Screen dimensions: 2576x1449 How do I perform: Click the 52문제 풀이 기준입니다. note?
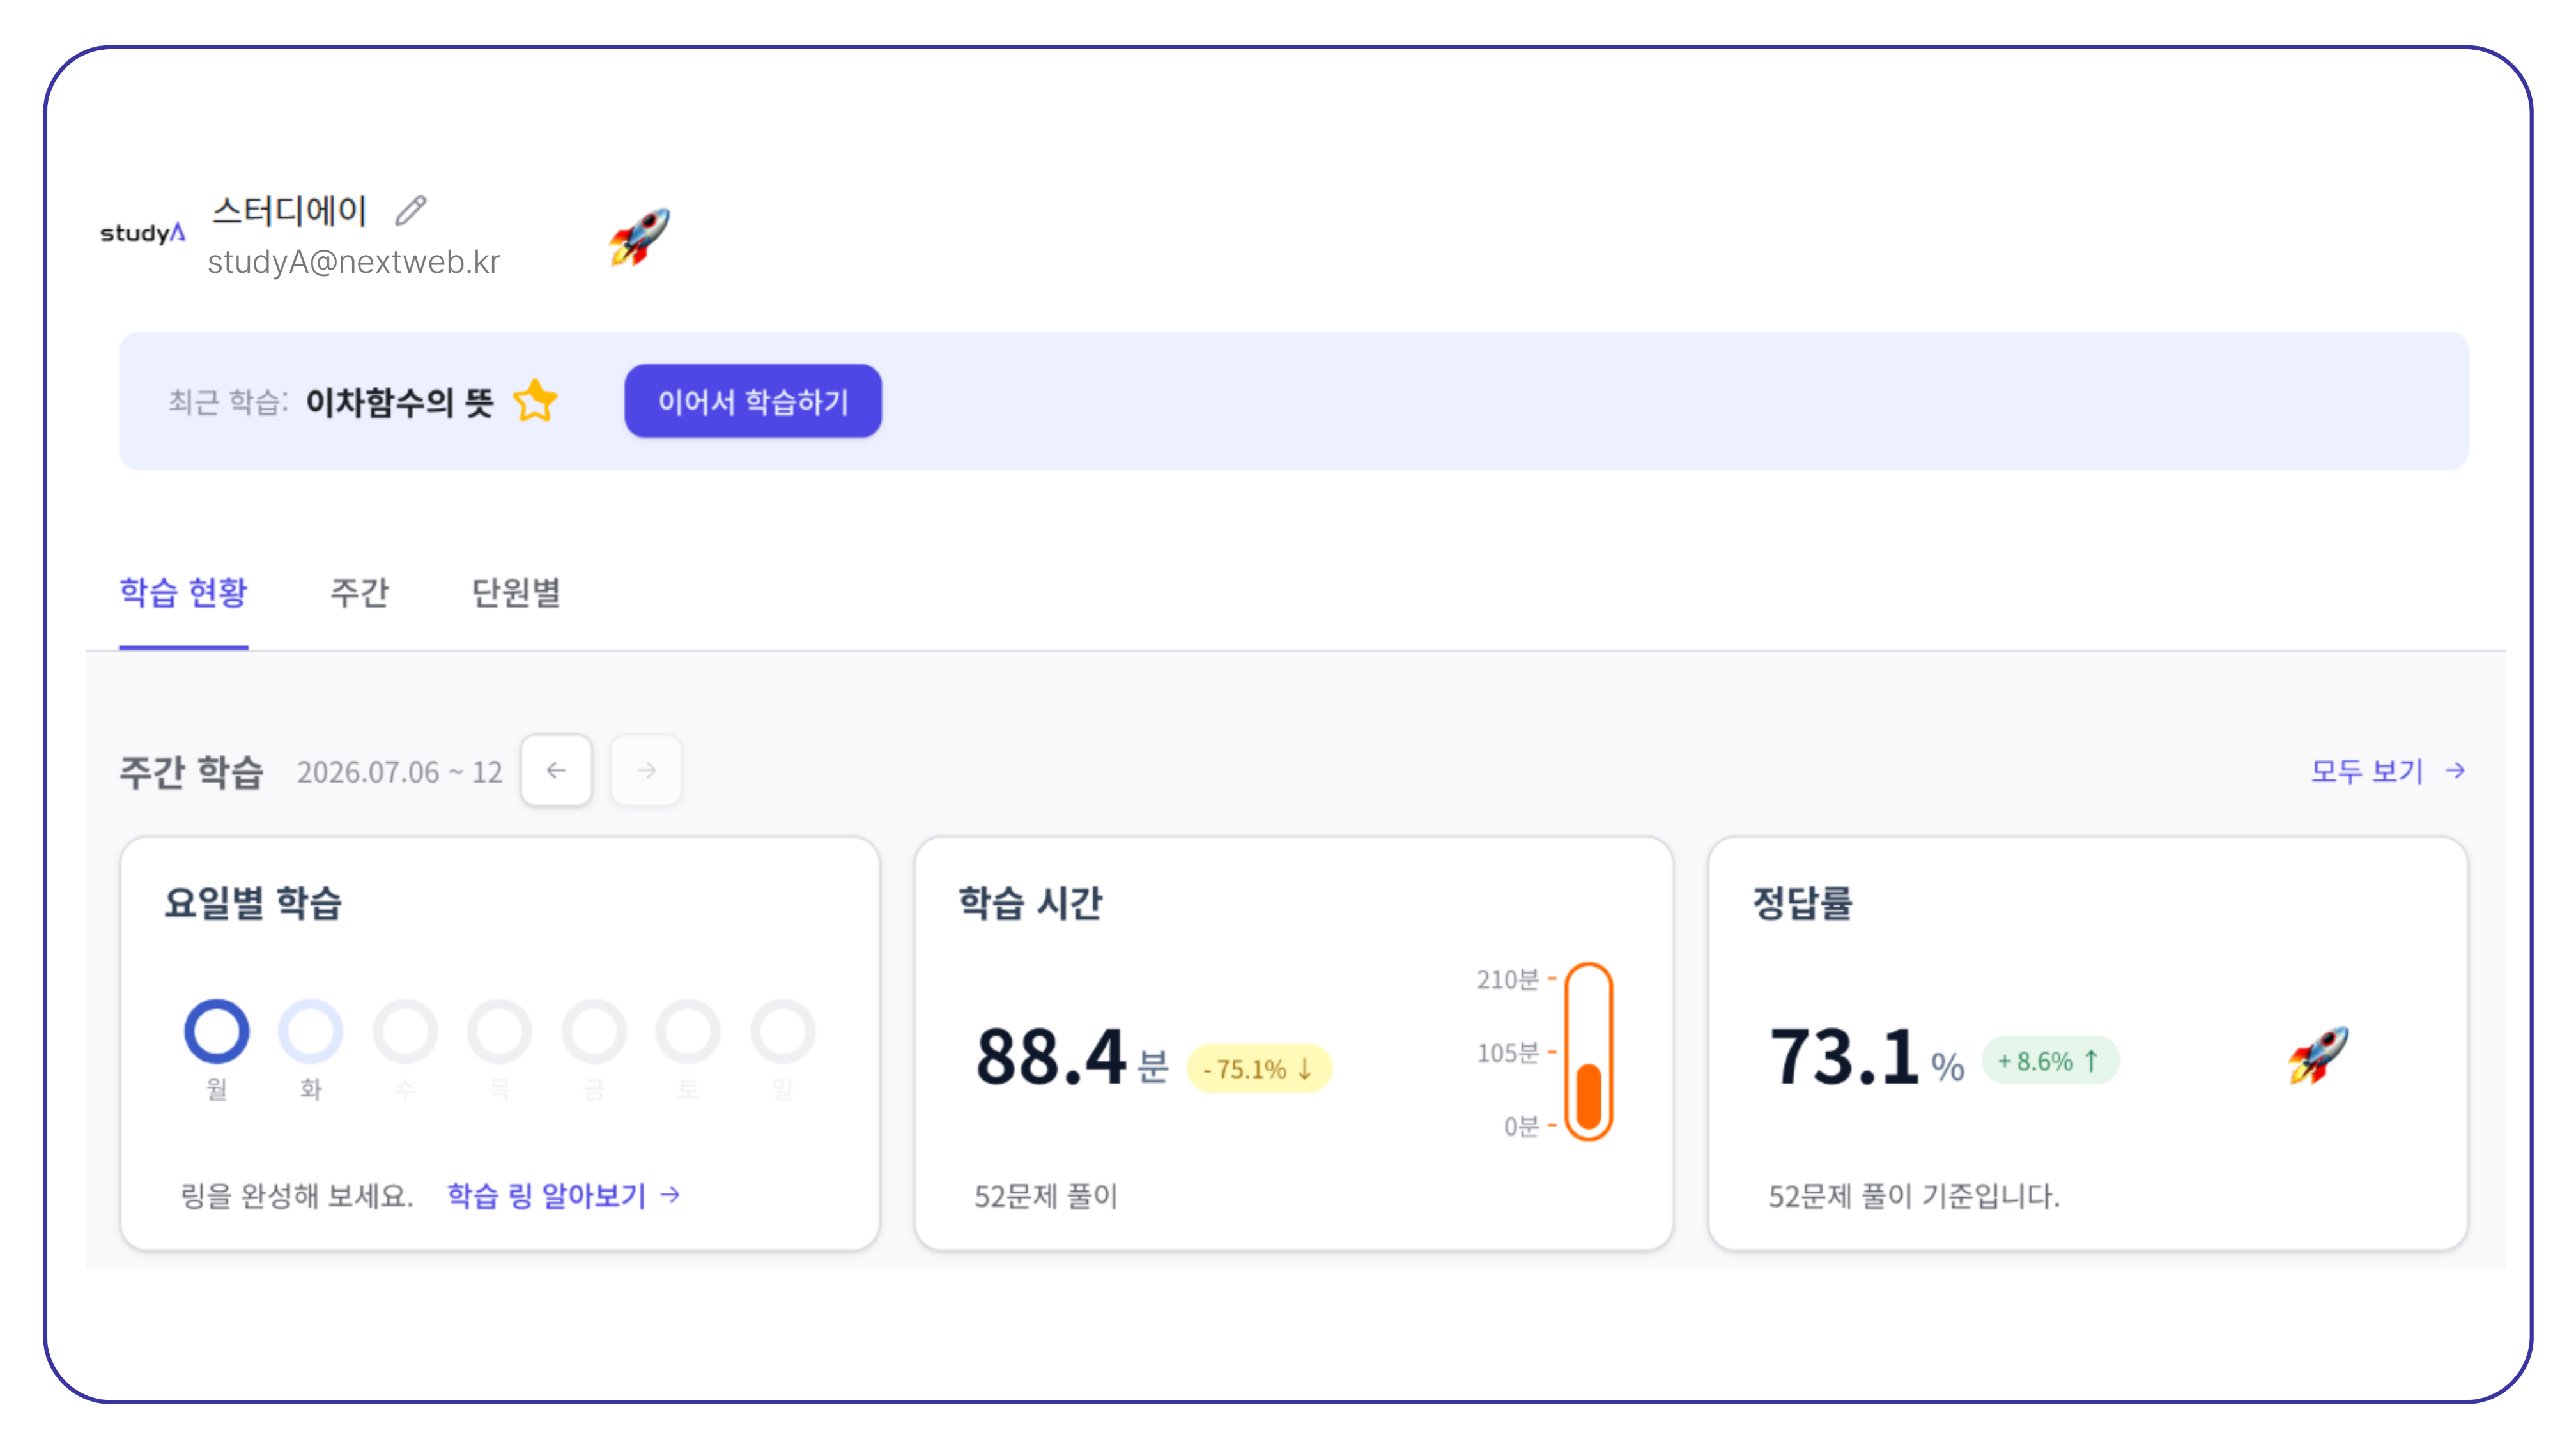1914,1196
